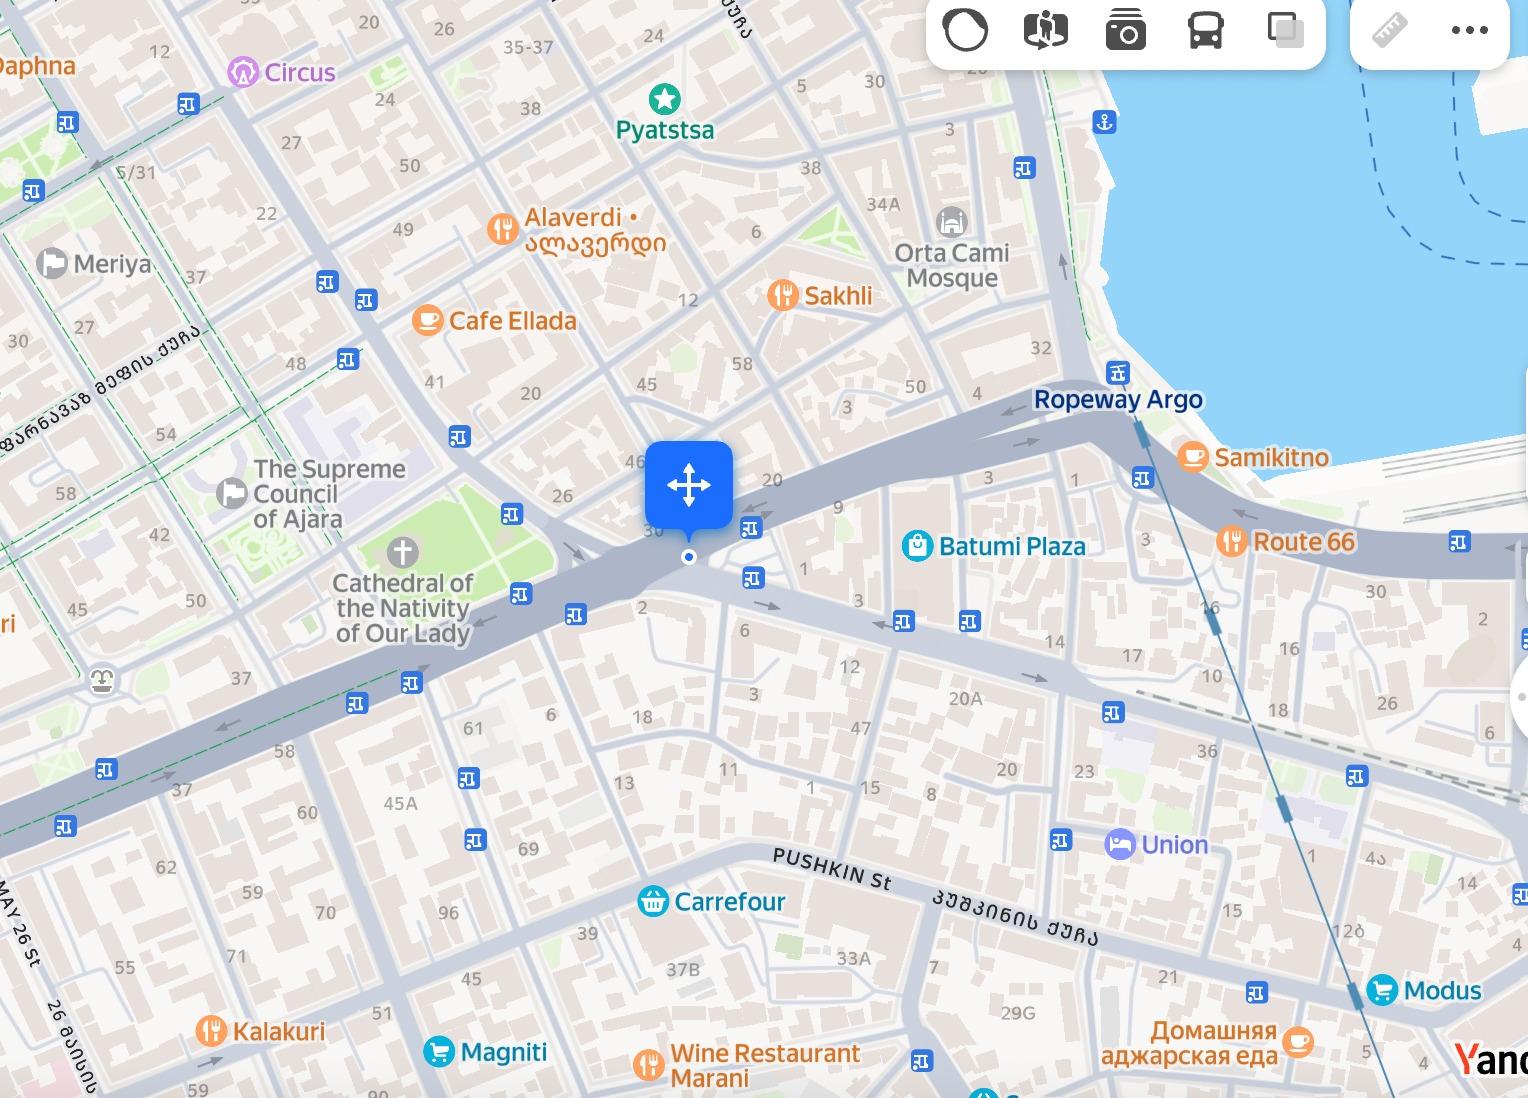Open the Batumi Plaza label

1012,546
